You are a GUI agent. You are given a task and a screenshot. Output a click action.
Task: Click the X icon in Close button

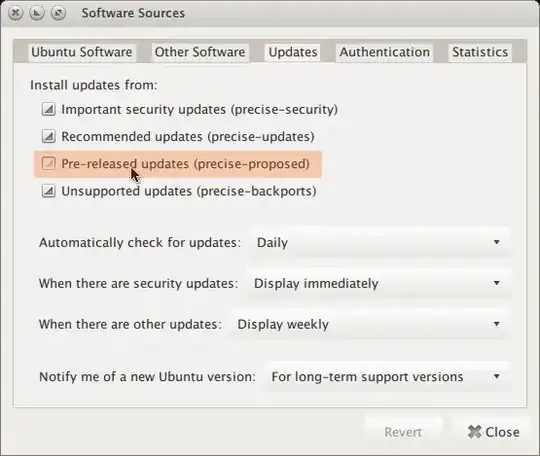475,432
